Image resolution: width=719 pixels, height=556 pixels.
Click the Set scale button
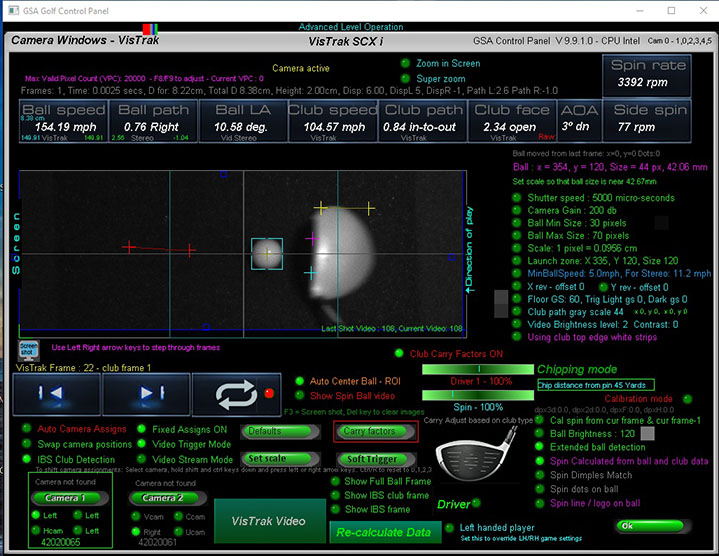coord(280,458)
